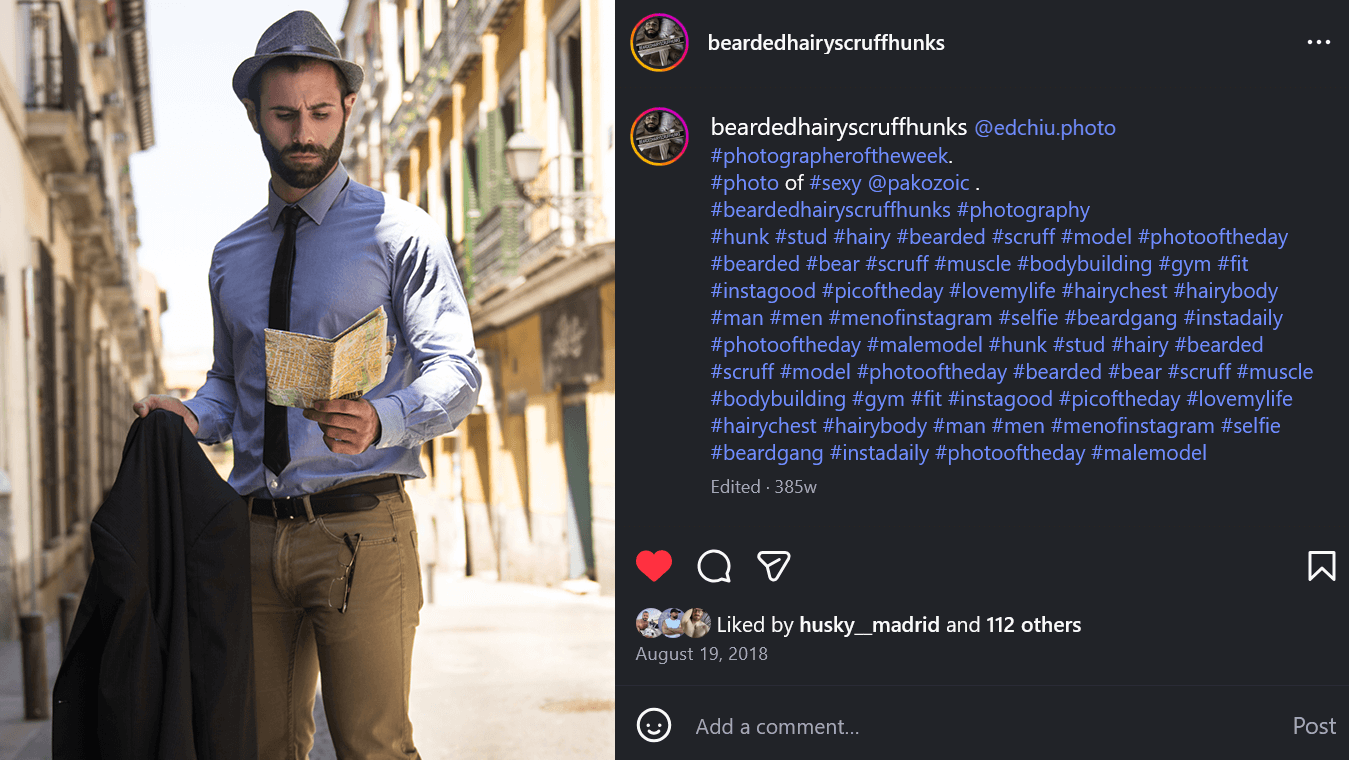Screen dimensions: 1349x760
Task: Open more options three-dot menu
Action: click(x=1319, y=43)
